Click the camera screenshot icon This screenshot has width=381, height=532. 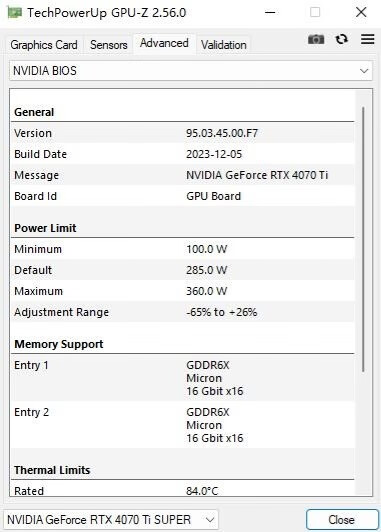(316, 39)
